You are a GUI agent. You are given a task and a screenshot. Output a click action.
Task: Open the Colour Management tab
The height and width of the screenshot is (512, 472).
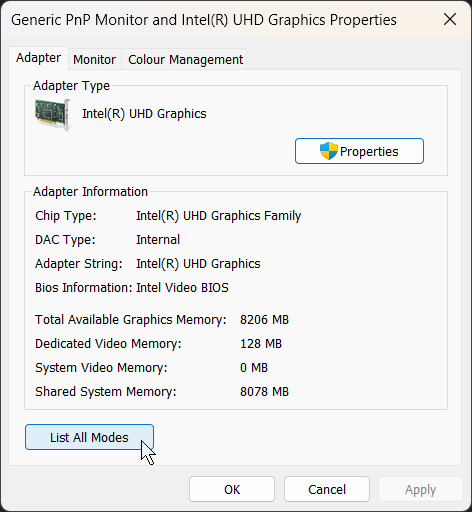pos(186,59)
